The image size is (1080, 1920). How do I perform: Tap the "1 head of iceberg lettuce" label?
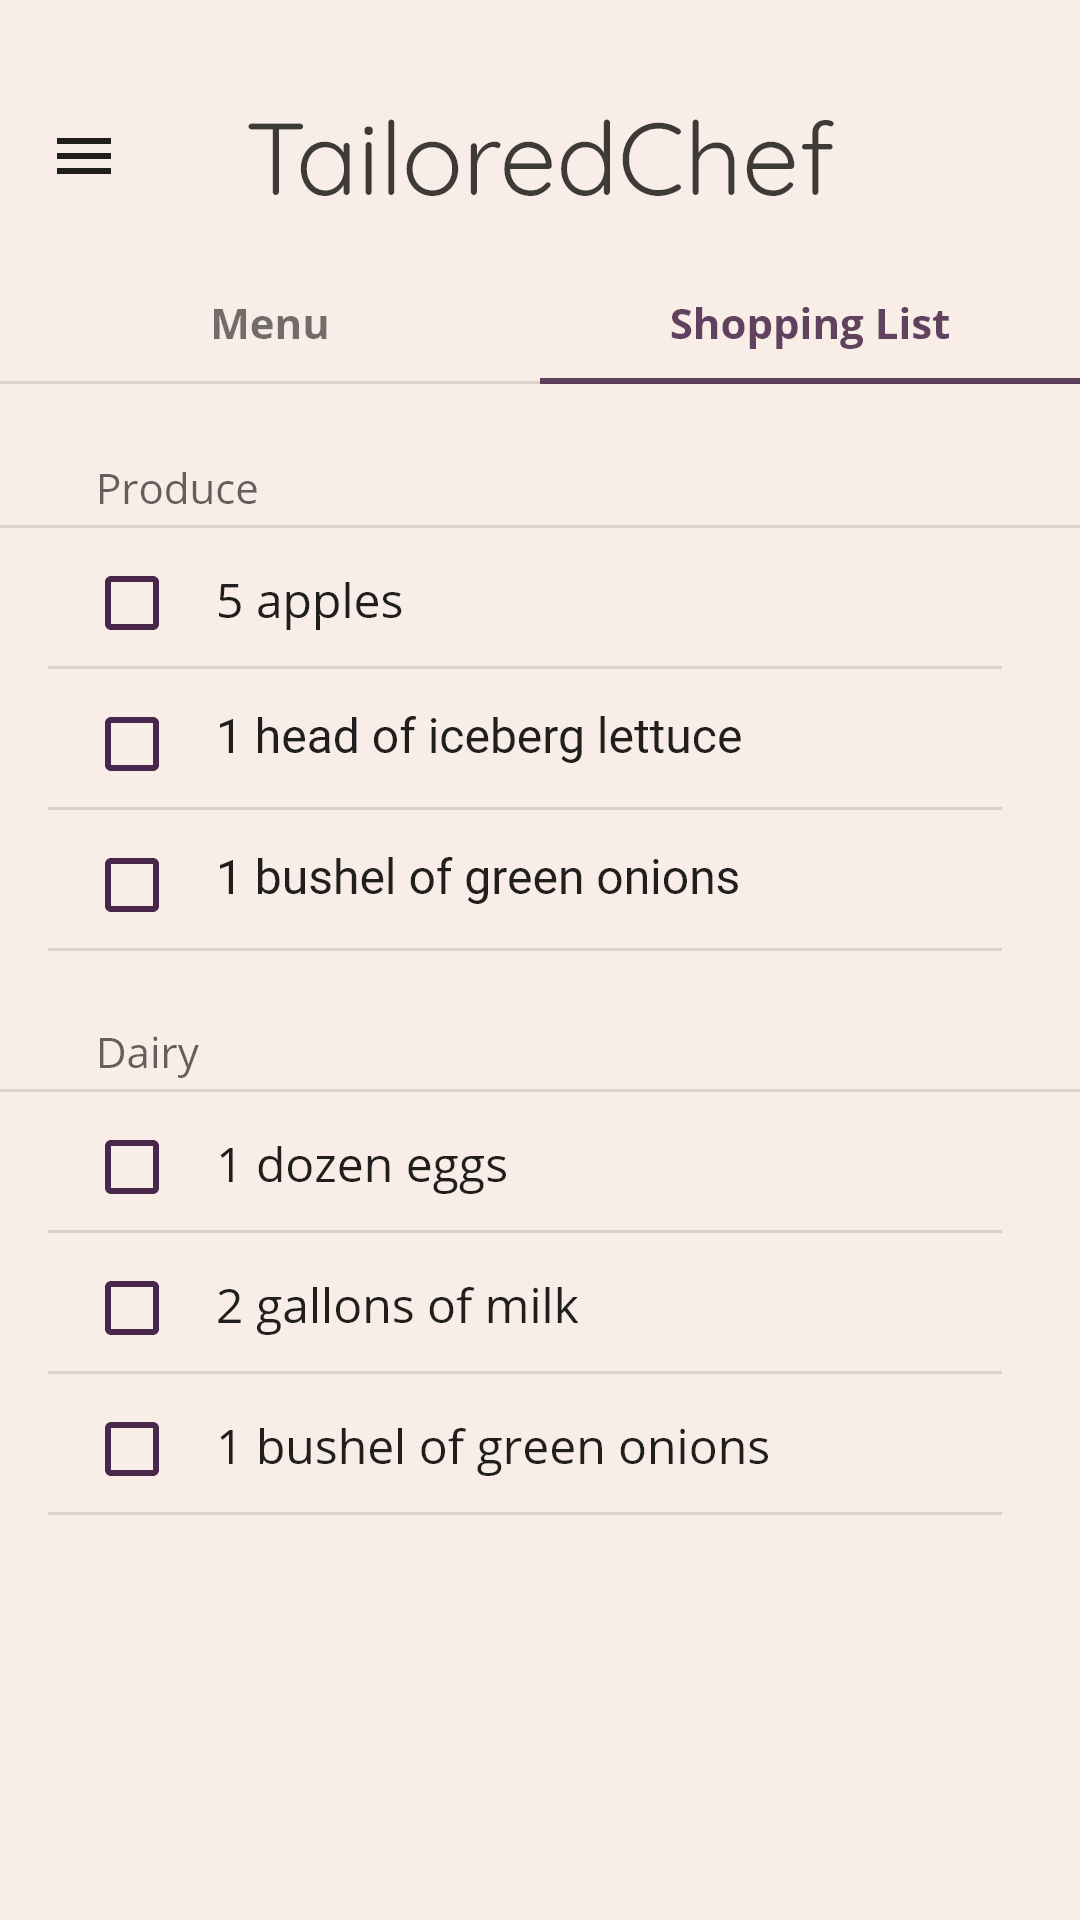pyautogui.click(x=479, y=738)
